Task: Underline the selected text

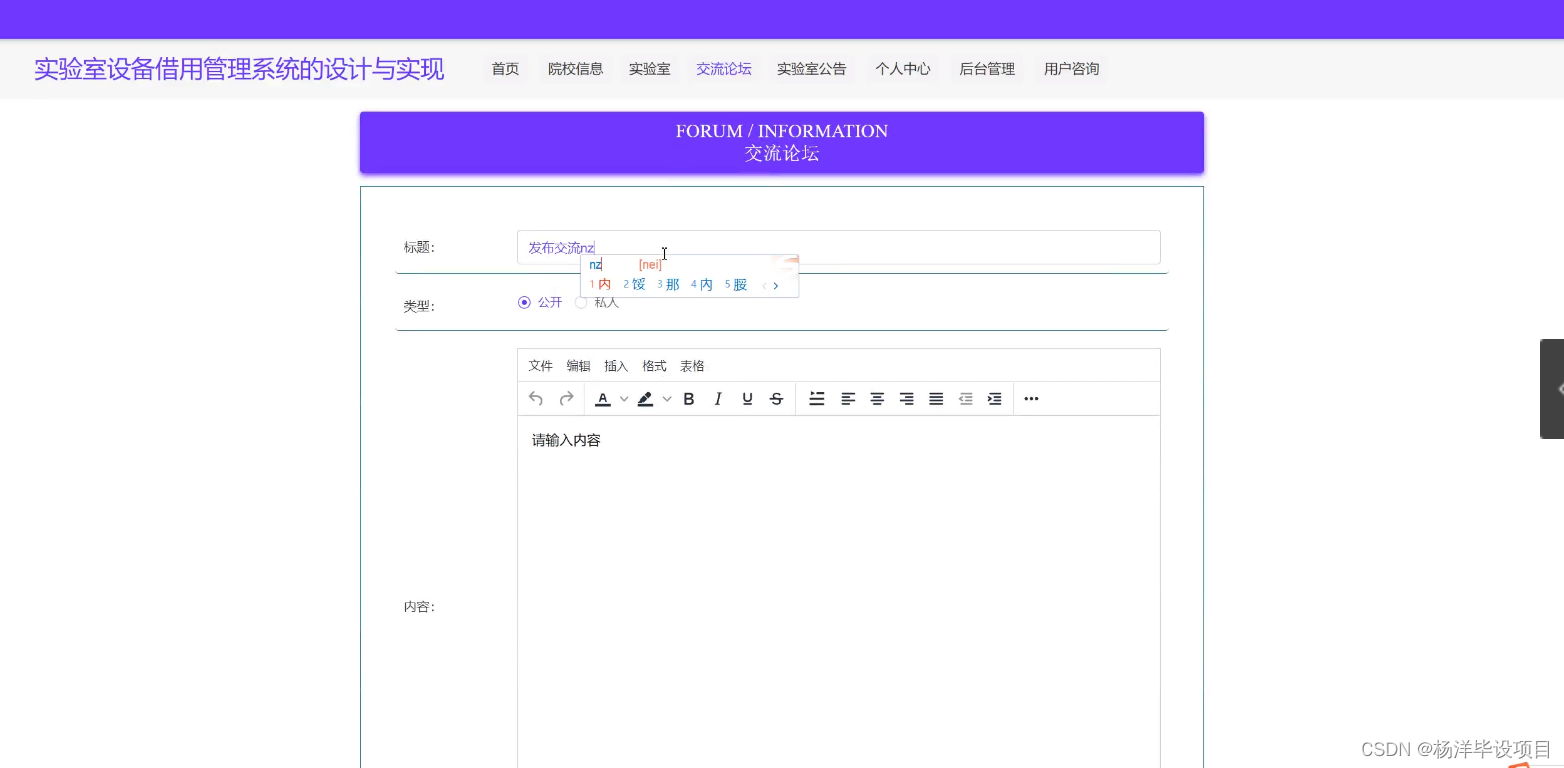Action: click(x=747, y=398)
